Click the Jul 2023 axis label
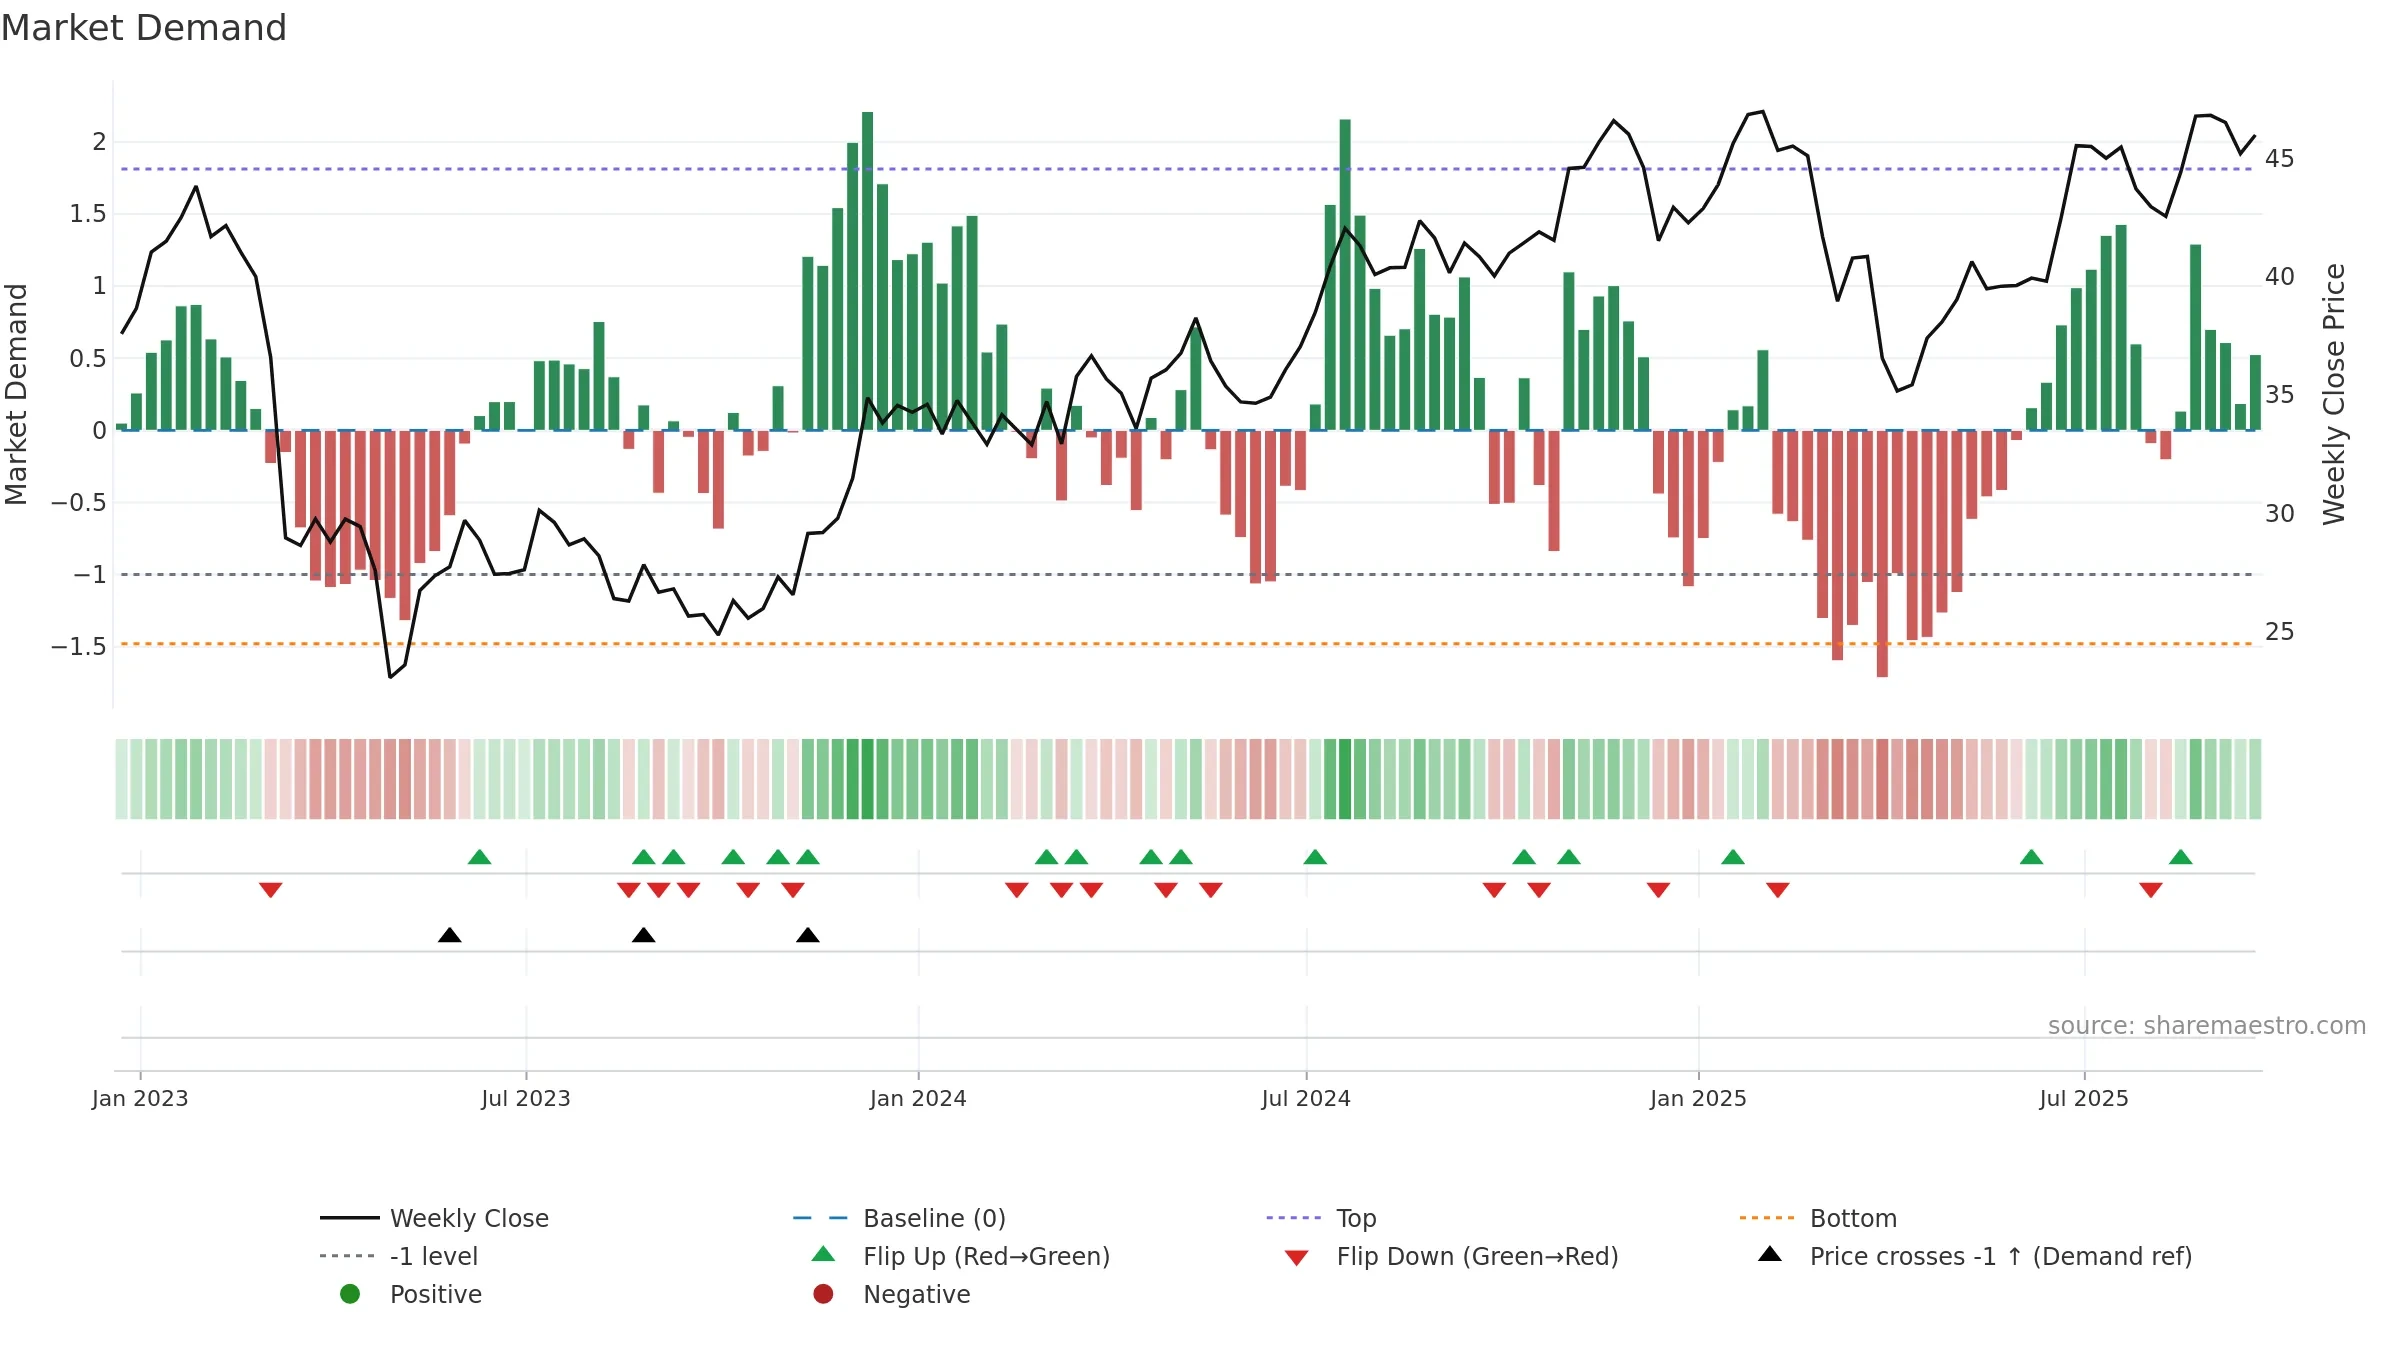The height and width of the screenshot is (1350, 2400). [526, 1098]
